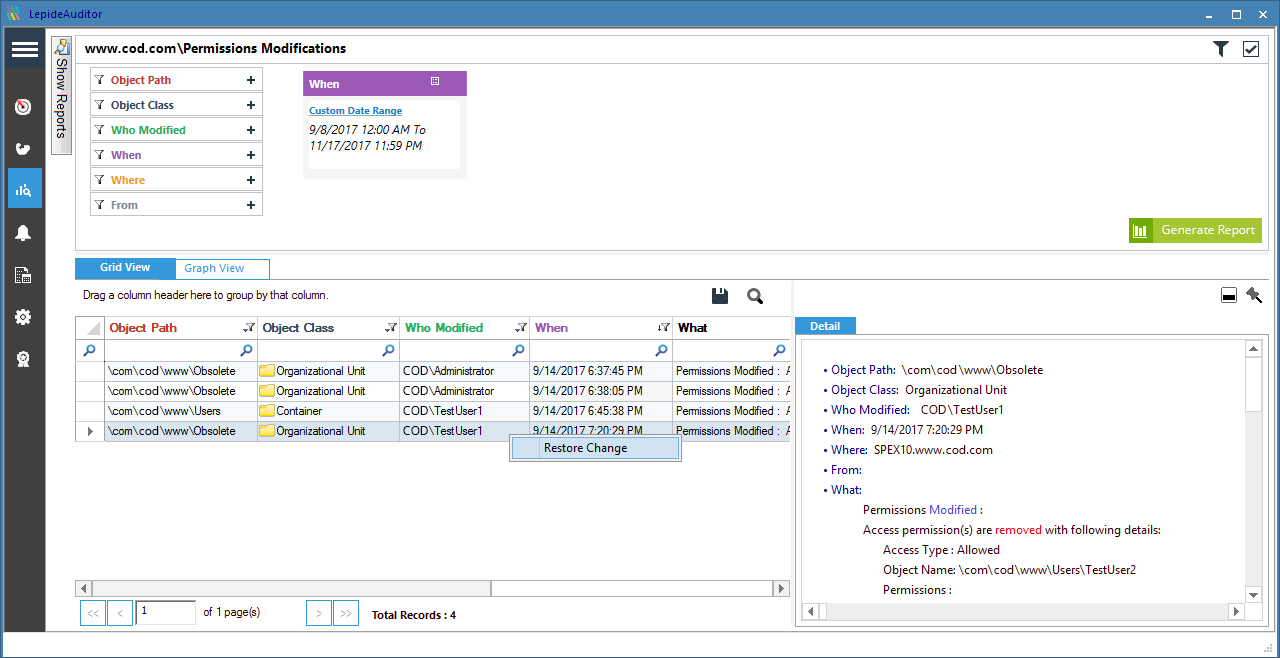Screen dimensions: 1280x658
Task: Click the From filter funnel icon
Action: [99, 205]
